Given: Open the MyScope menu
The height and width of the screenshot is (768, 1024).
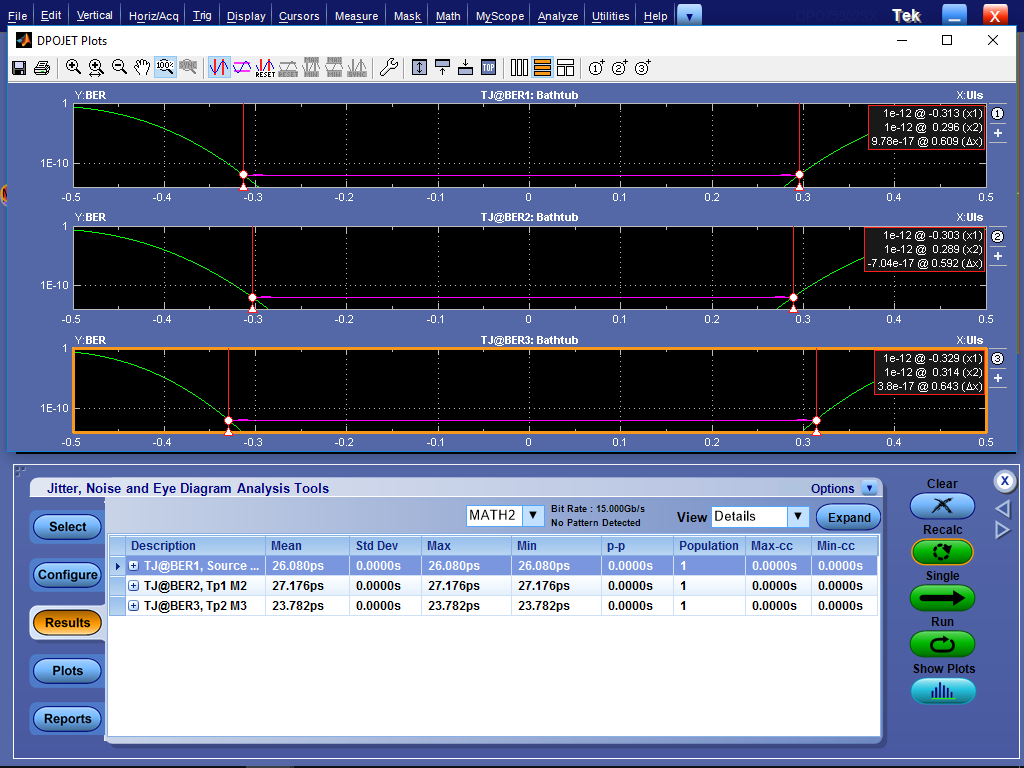Looking at the screenshot, I should [x=500, y=16].
